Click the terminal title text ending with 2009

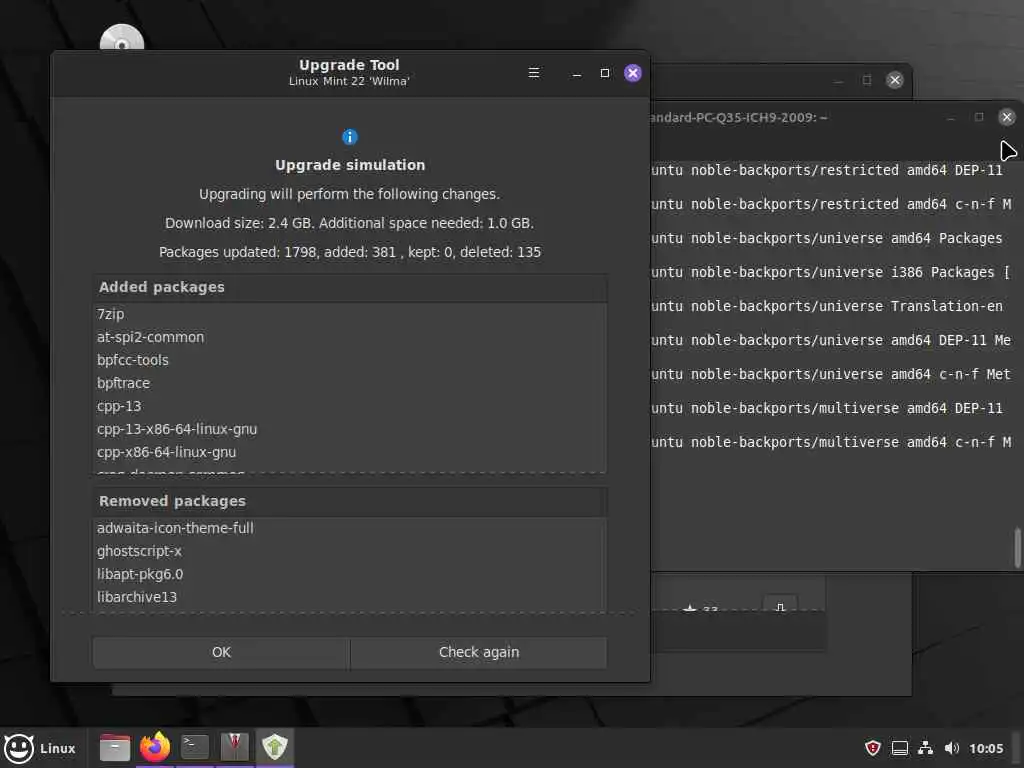click(739, 118)
